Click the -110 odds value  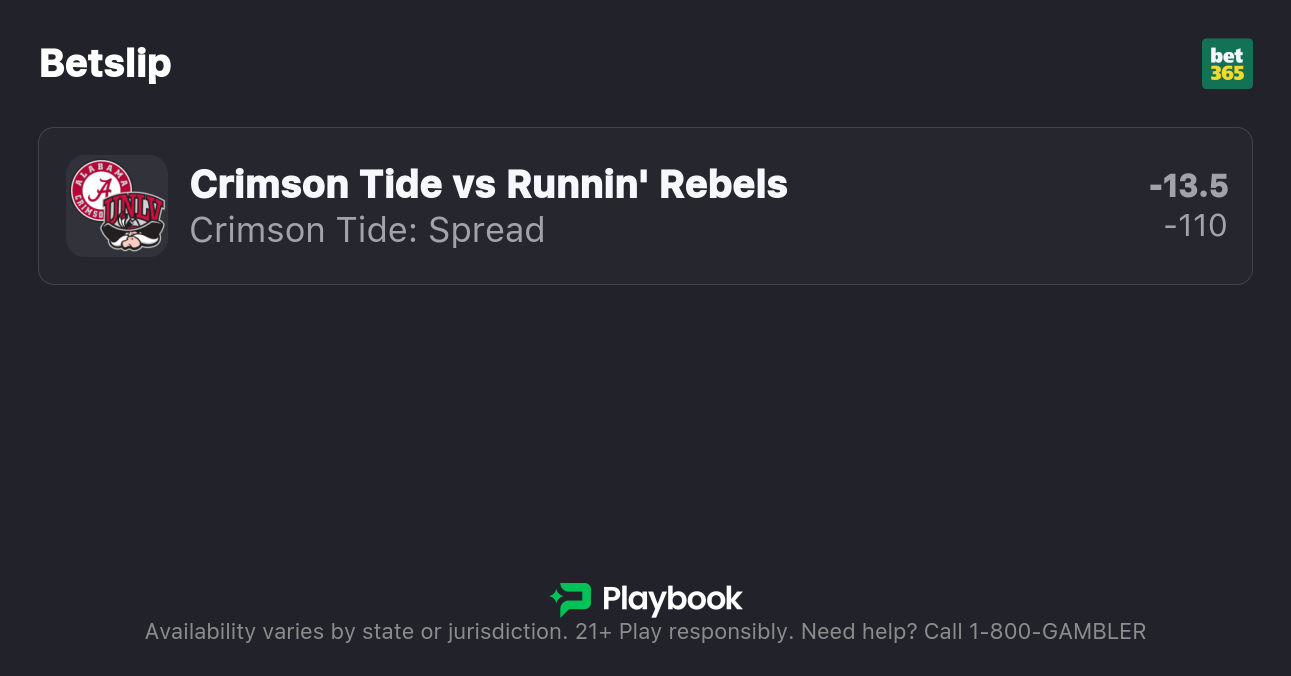(1195, 226)
